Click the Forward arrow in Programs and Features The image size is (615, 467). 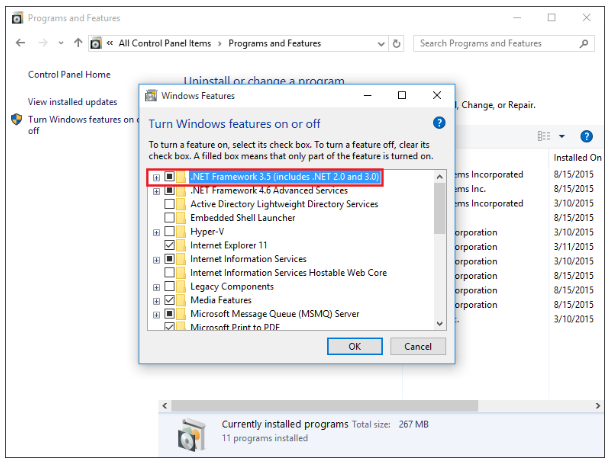pyautogui.click(x=43, y=43)
